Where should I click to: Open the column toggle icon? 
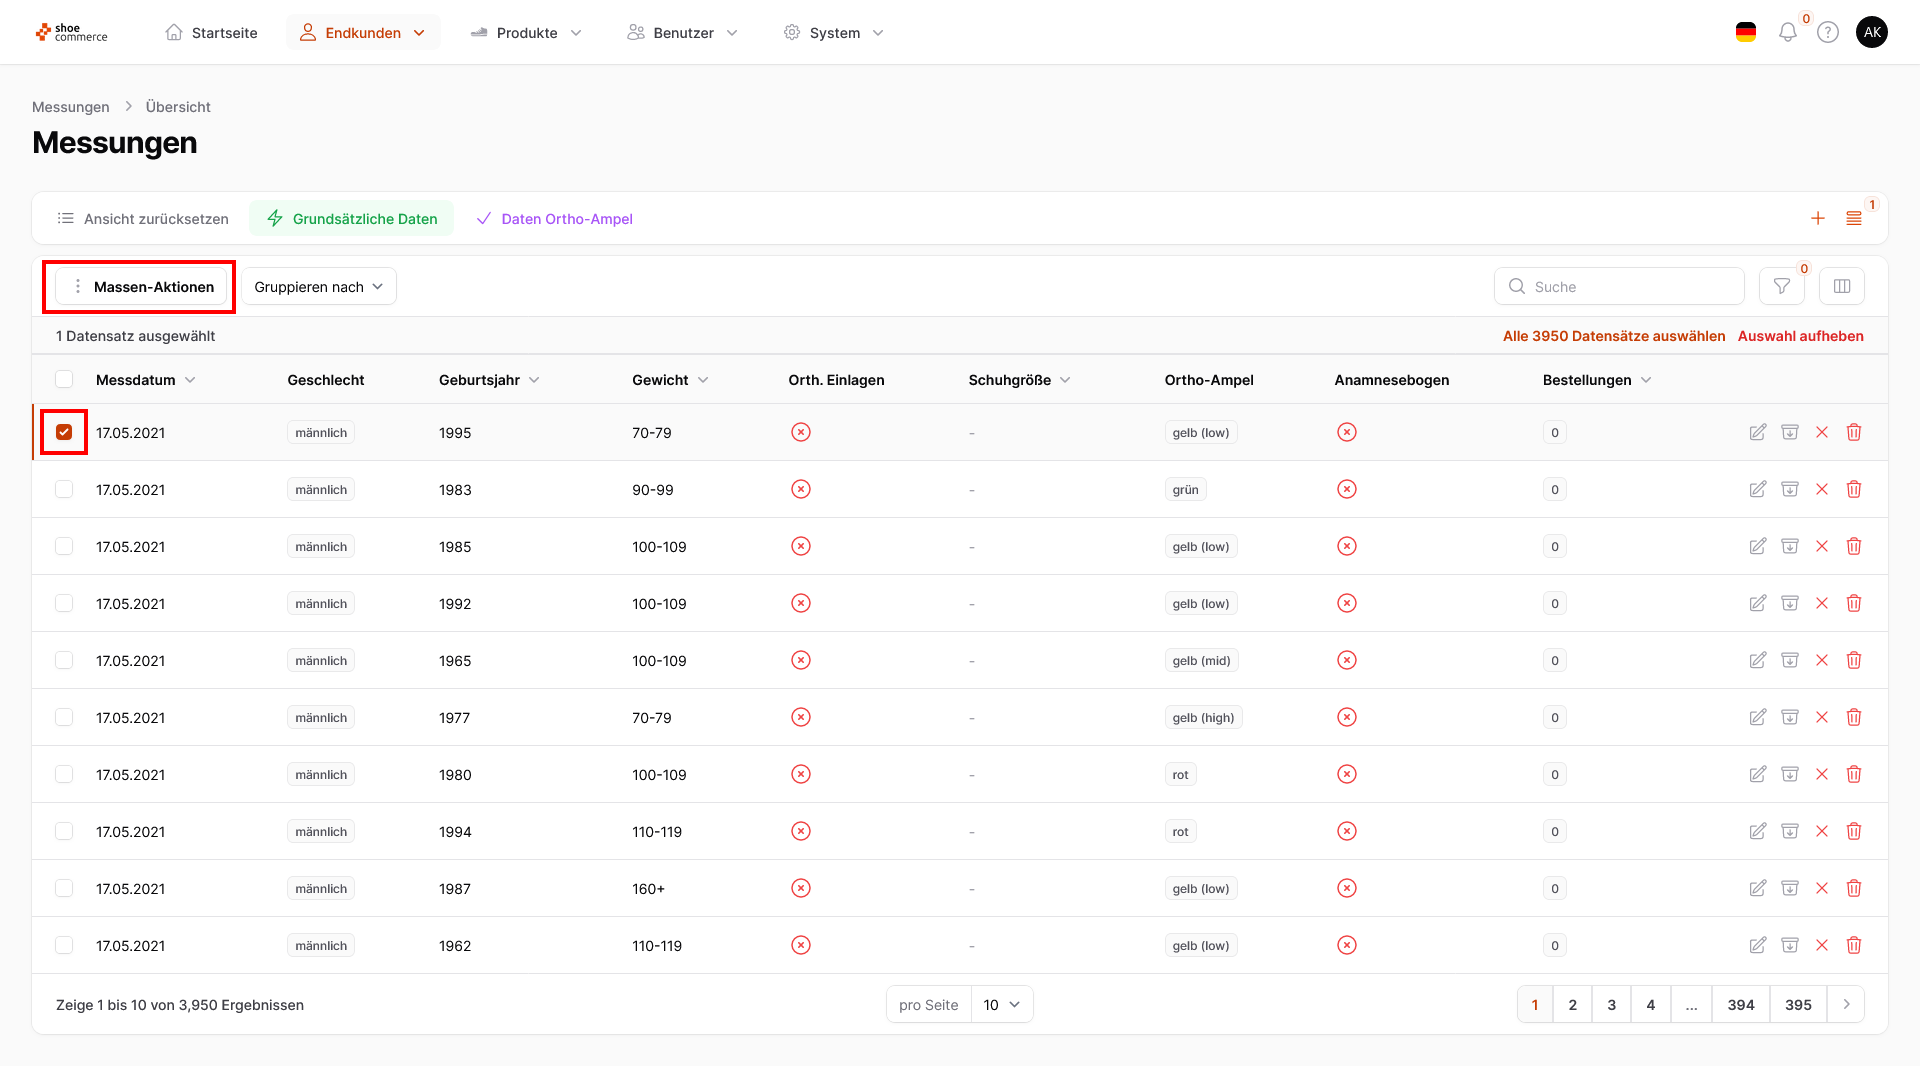[1841, 287]
